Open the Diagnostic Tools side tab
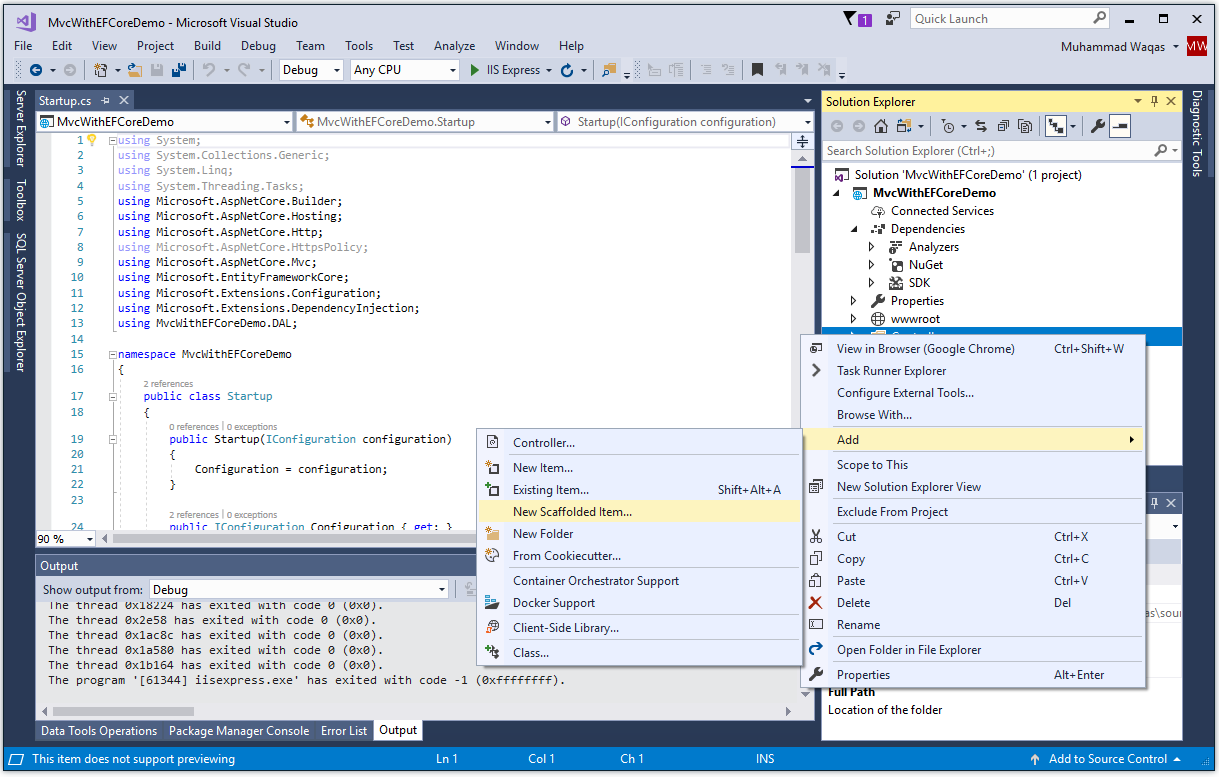Screen dimensions: 1219x777 1197,133
